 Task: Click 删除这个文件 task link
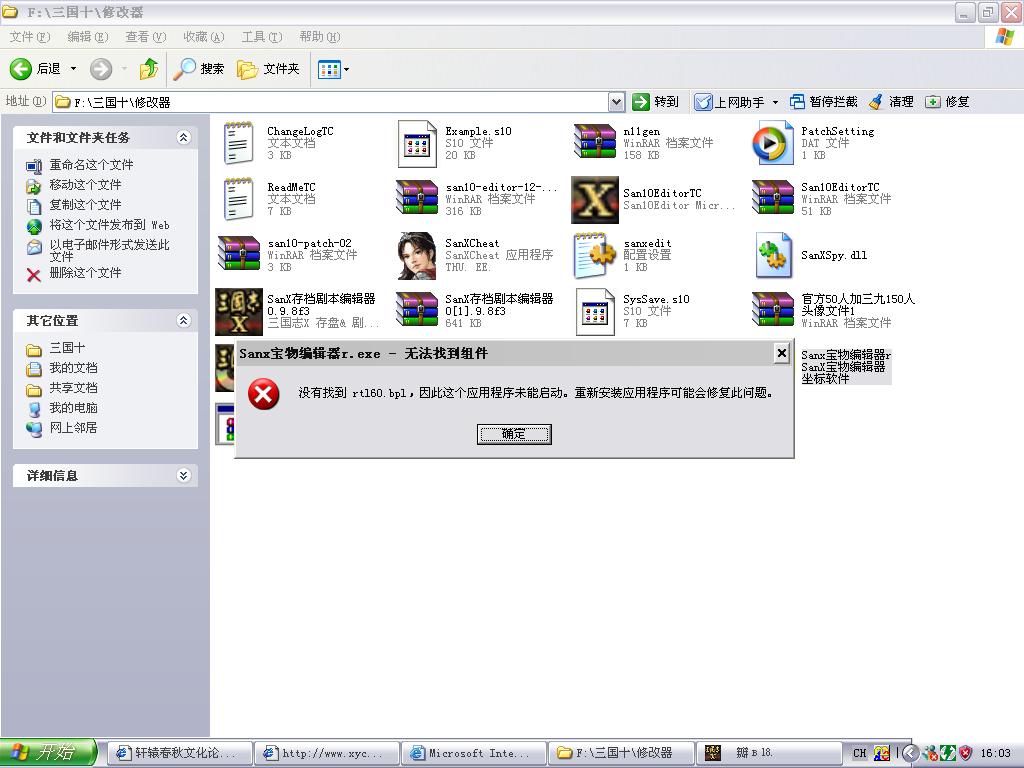(x=85, y=273)
